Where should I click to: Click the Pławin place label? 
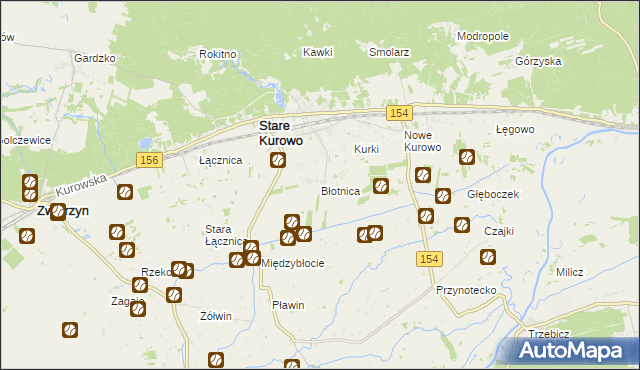point(288,305)
